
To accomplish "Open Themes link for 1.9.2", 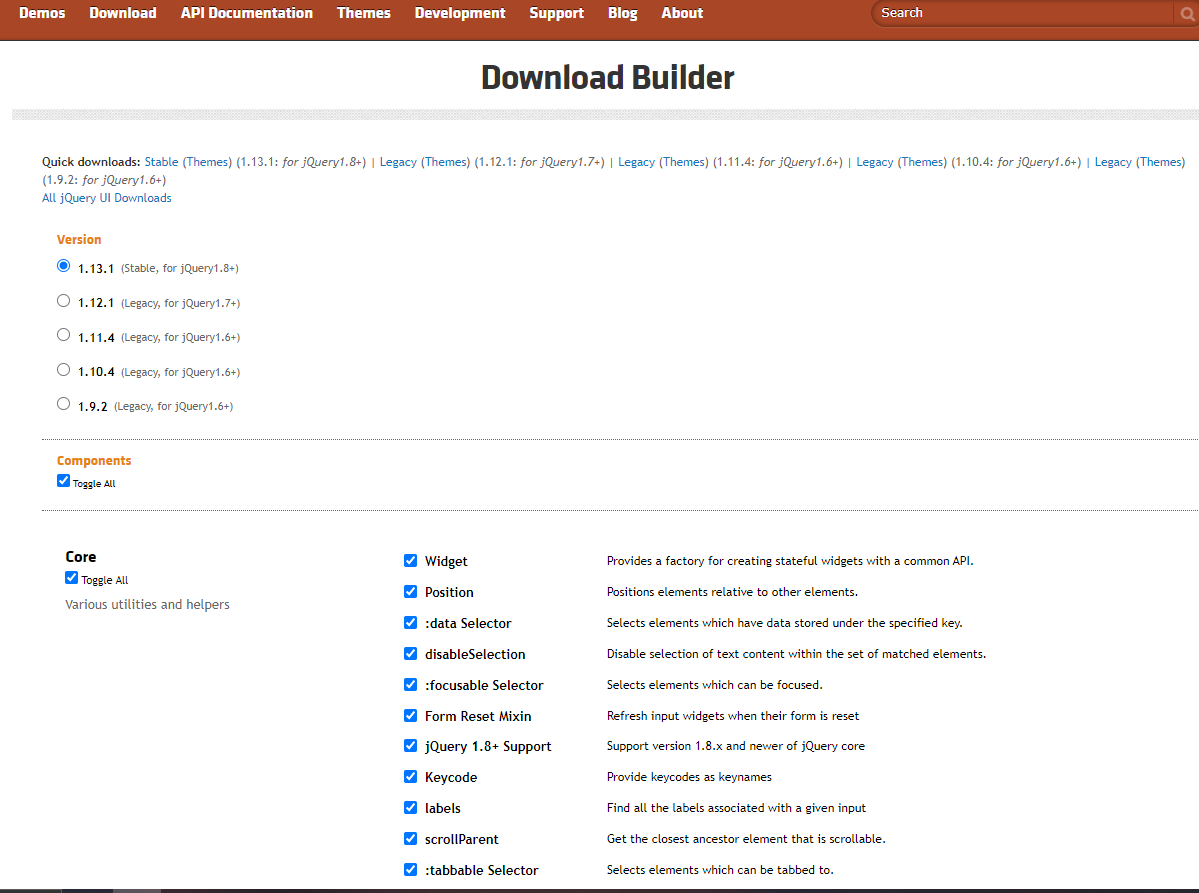I will coord(1161,162).
